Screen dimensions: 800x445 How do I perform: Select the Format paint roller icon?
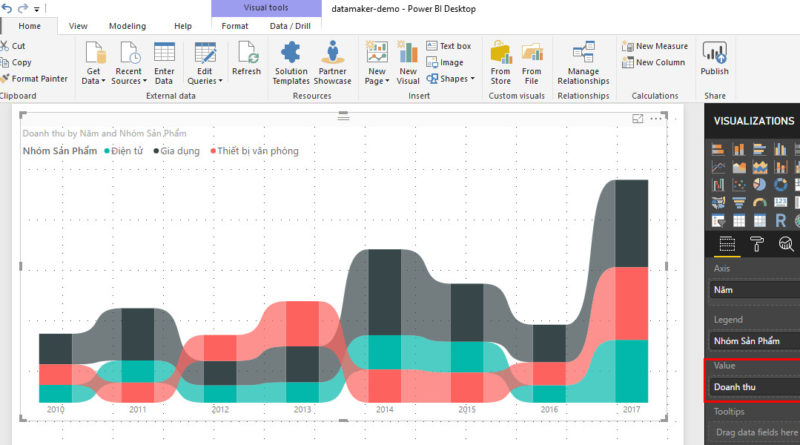point(757,243)
